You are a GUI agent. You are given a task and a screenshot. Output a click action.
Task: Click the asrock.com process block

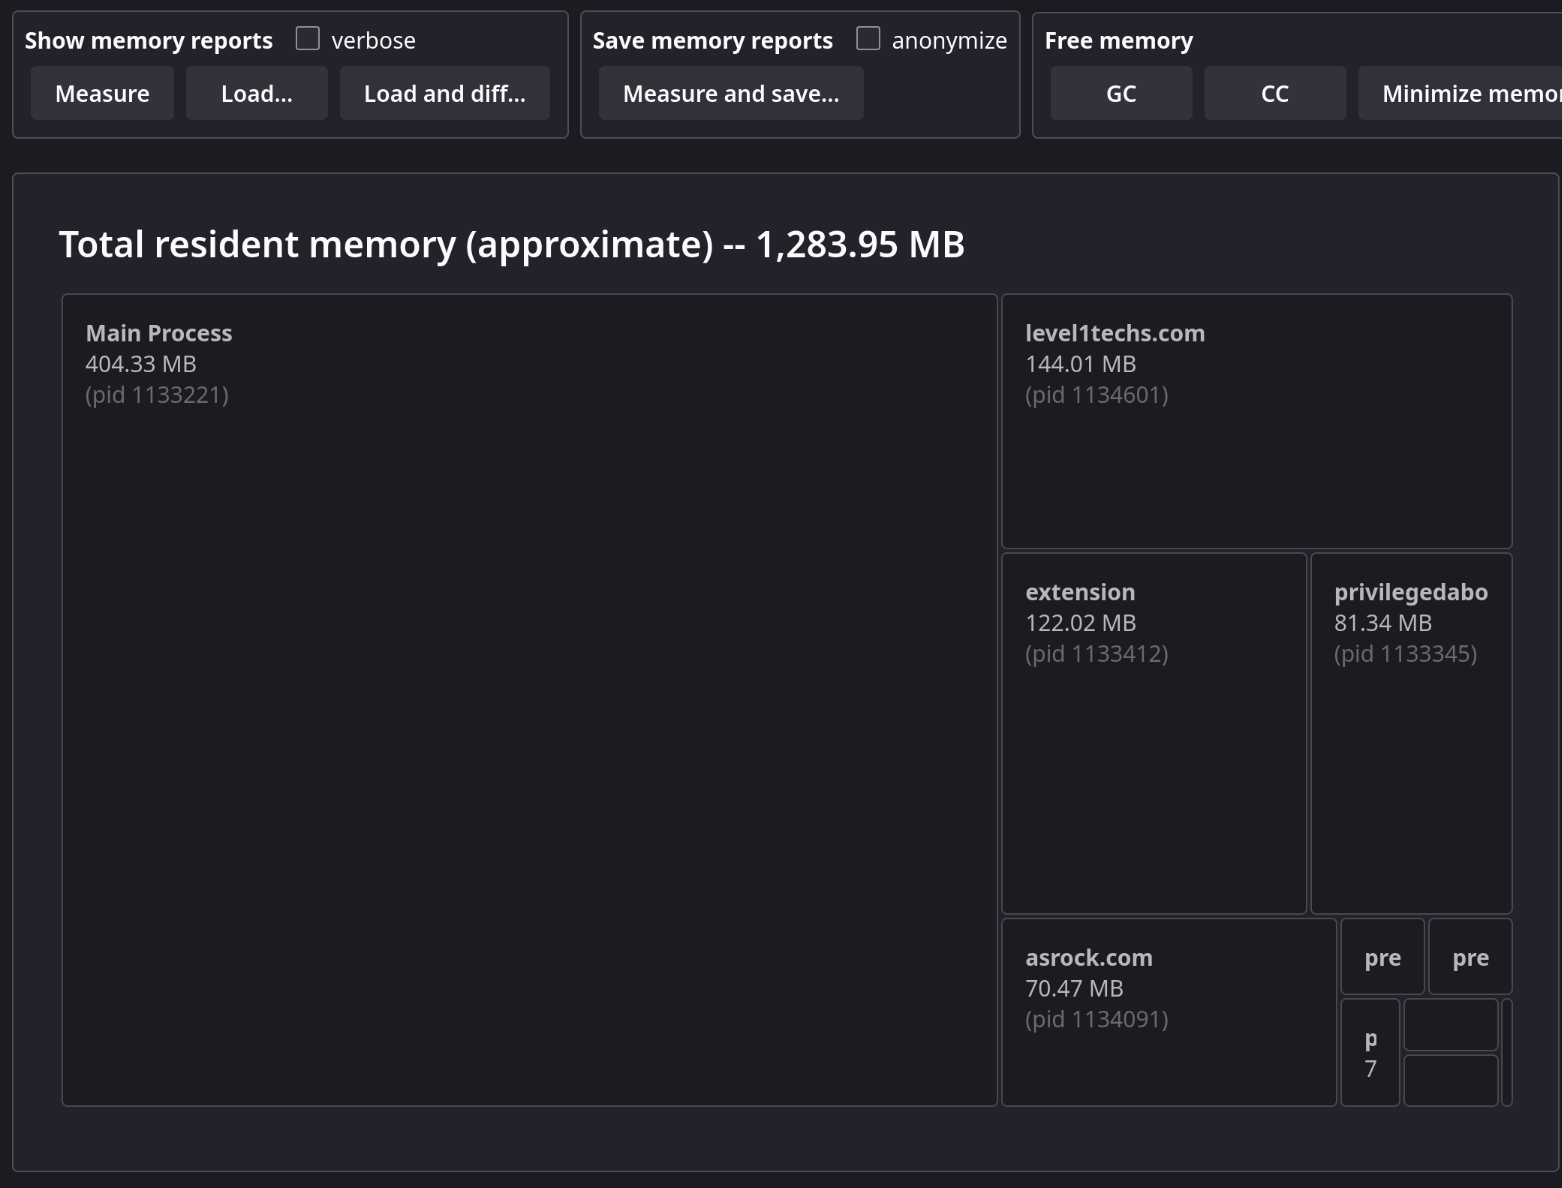point(1168,1012)
